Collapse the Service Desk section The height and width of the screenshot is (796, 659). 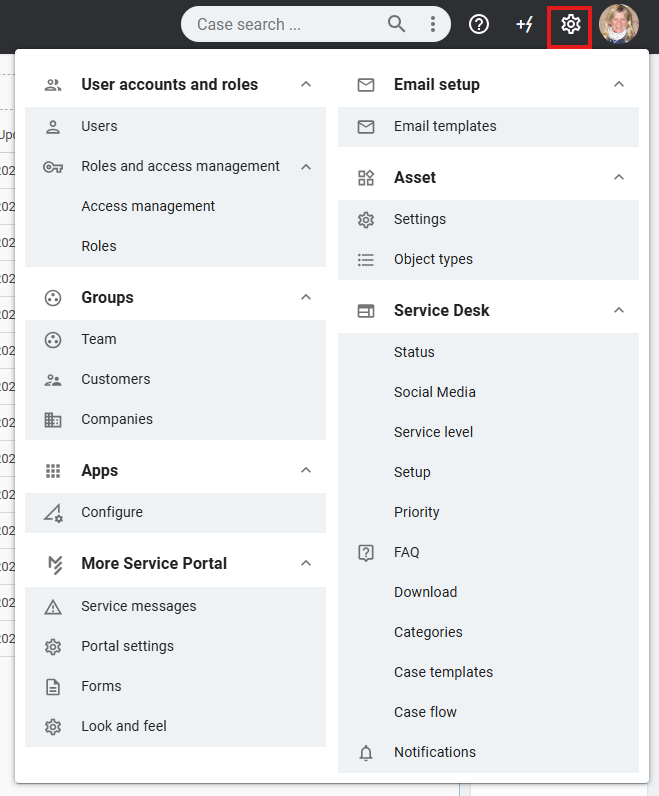pos(619,310)
